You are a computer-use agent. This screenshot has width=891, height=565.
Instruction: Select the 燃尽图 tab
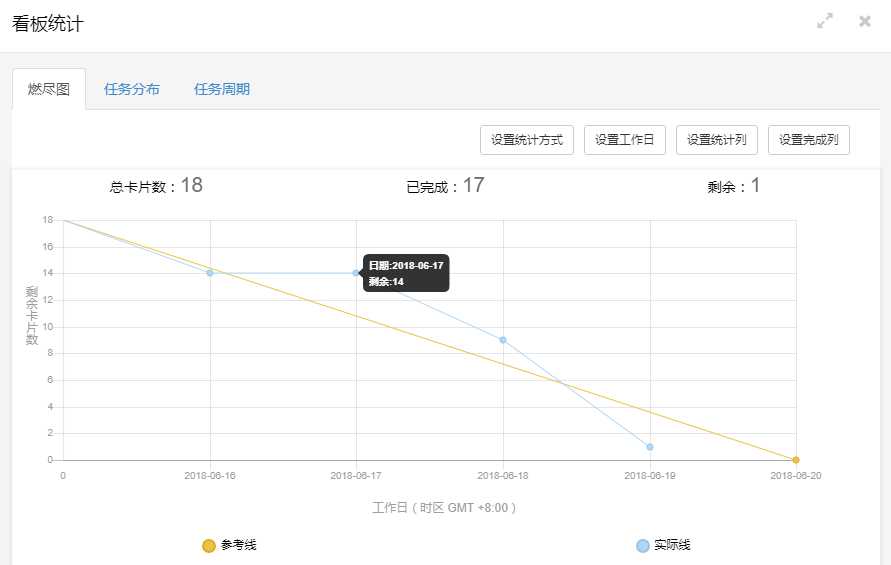[x=49, y=89]
